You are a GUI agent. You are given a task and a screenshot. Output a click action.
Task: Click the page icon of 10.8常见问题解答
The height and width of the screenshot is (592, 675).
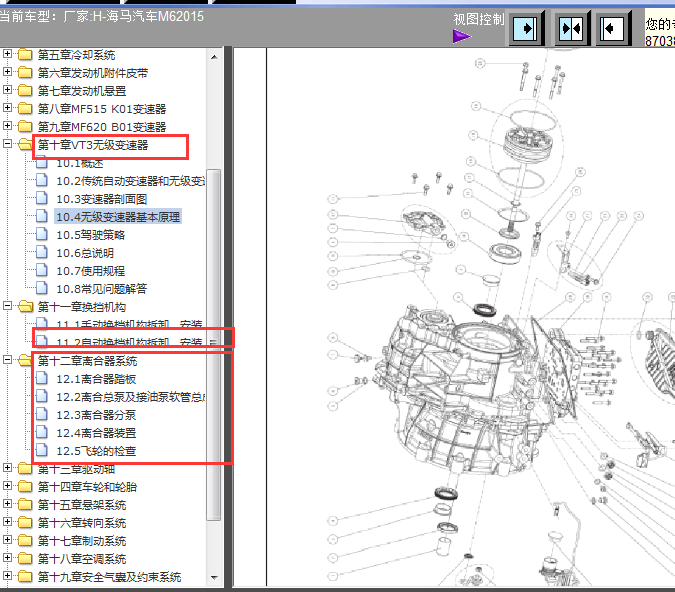point(42,288)
